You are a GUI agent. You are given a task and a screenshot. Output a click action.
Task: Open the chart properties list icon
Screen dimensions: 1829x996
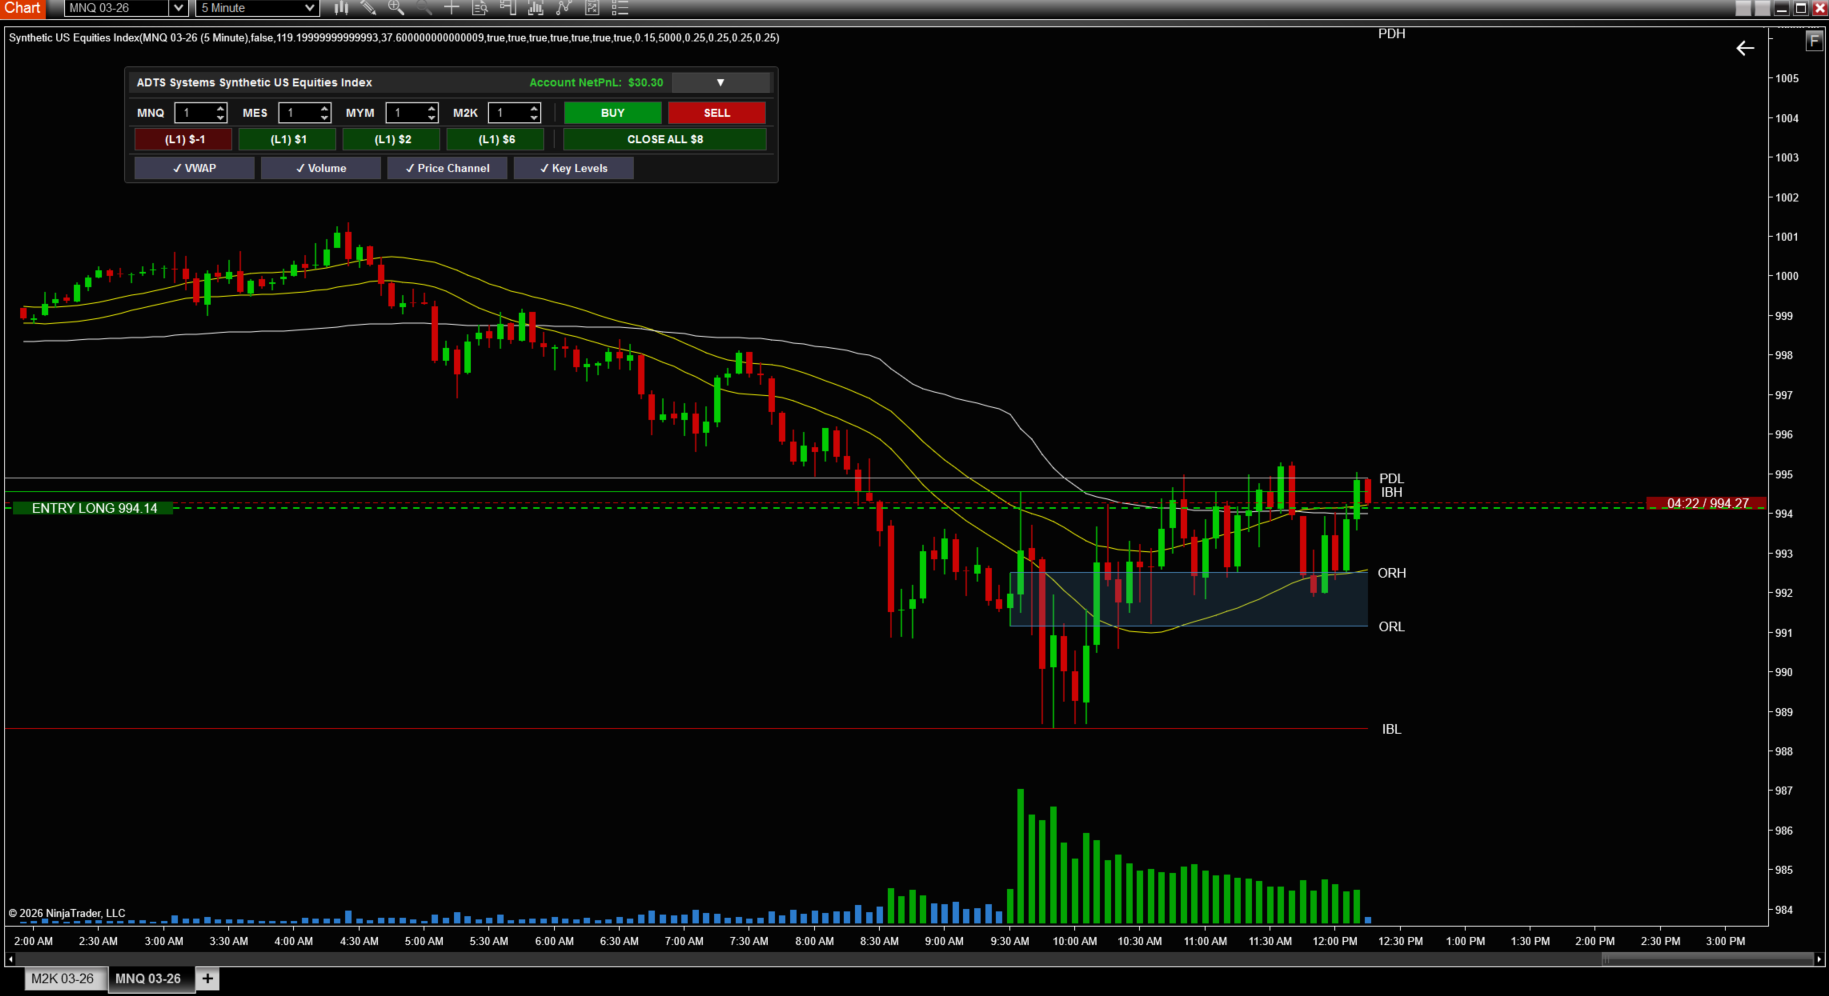click(619, 9)
